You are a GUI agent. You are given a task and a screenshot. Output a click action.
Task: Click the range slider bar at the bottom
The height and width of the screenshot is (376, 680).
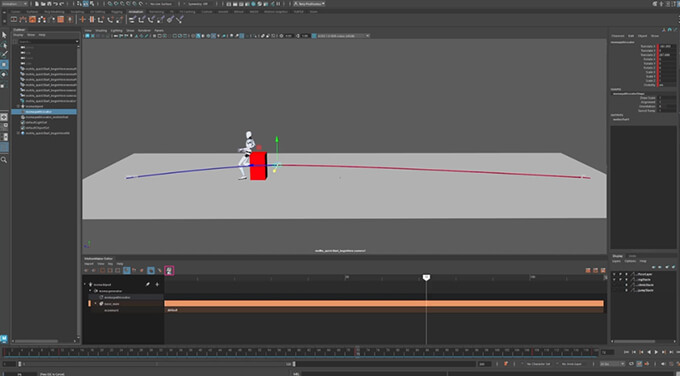(157, 364)
